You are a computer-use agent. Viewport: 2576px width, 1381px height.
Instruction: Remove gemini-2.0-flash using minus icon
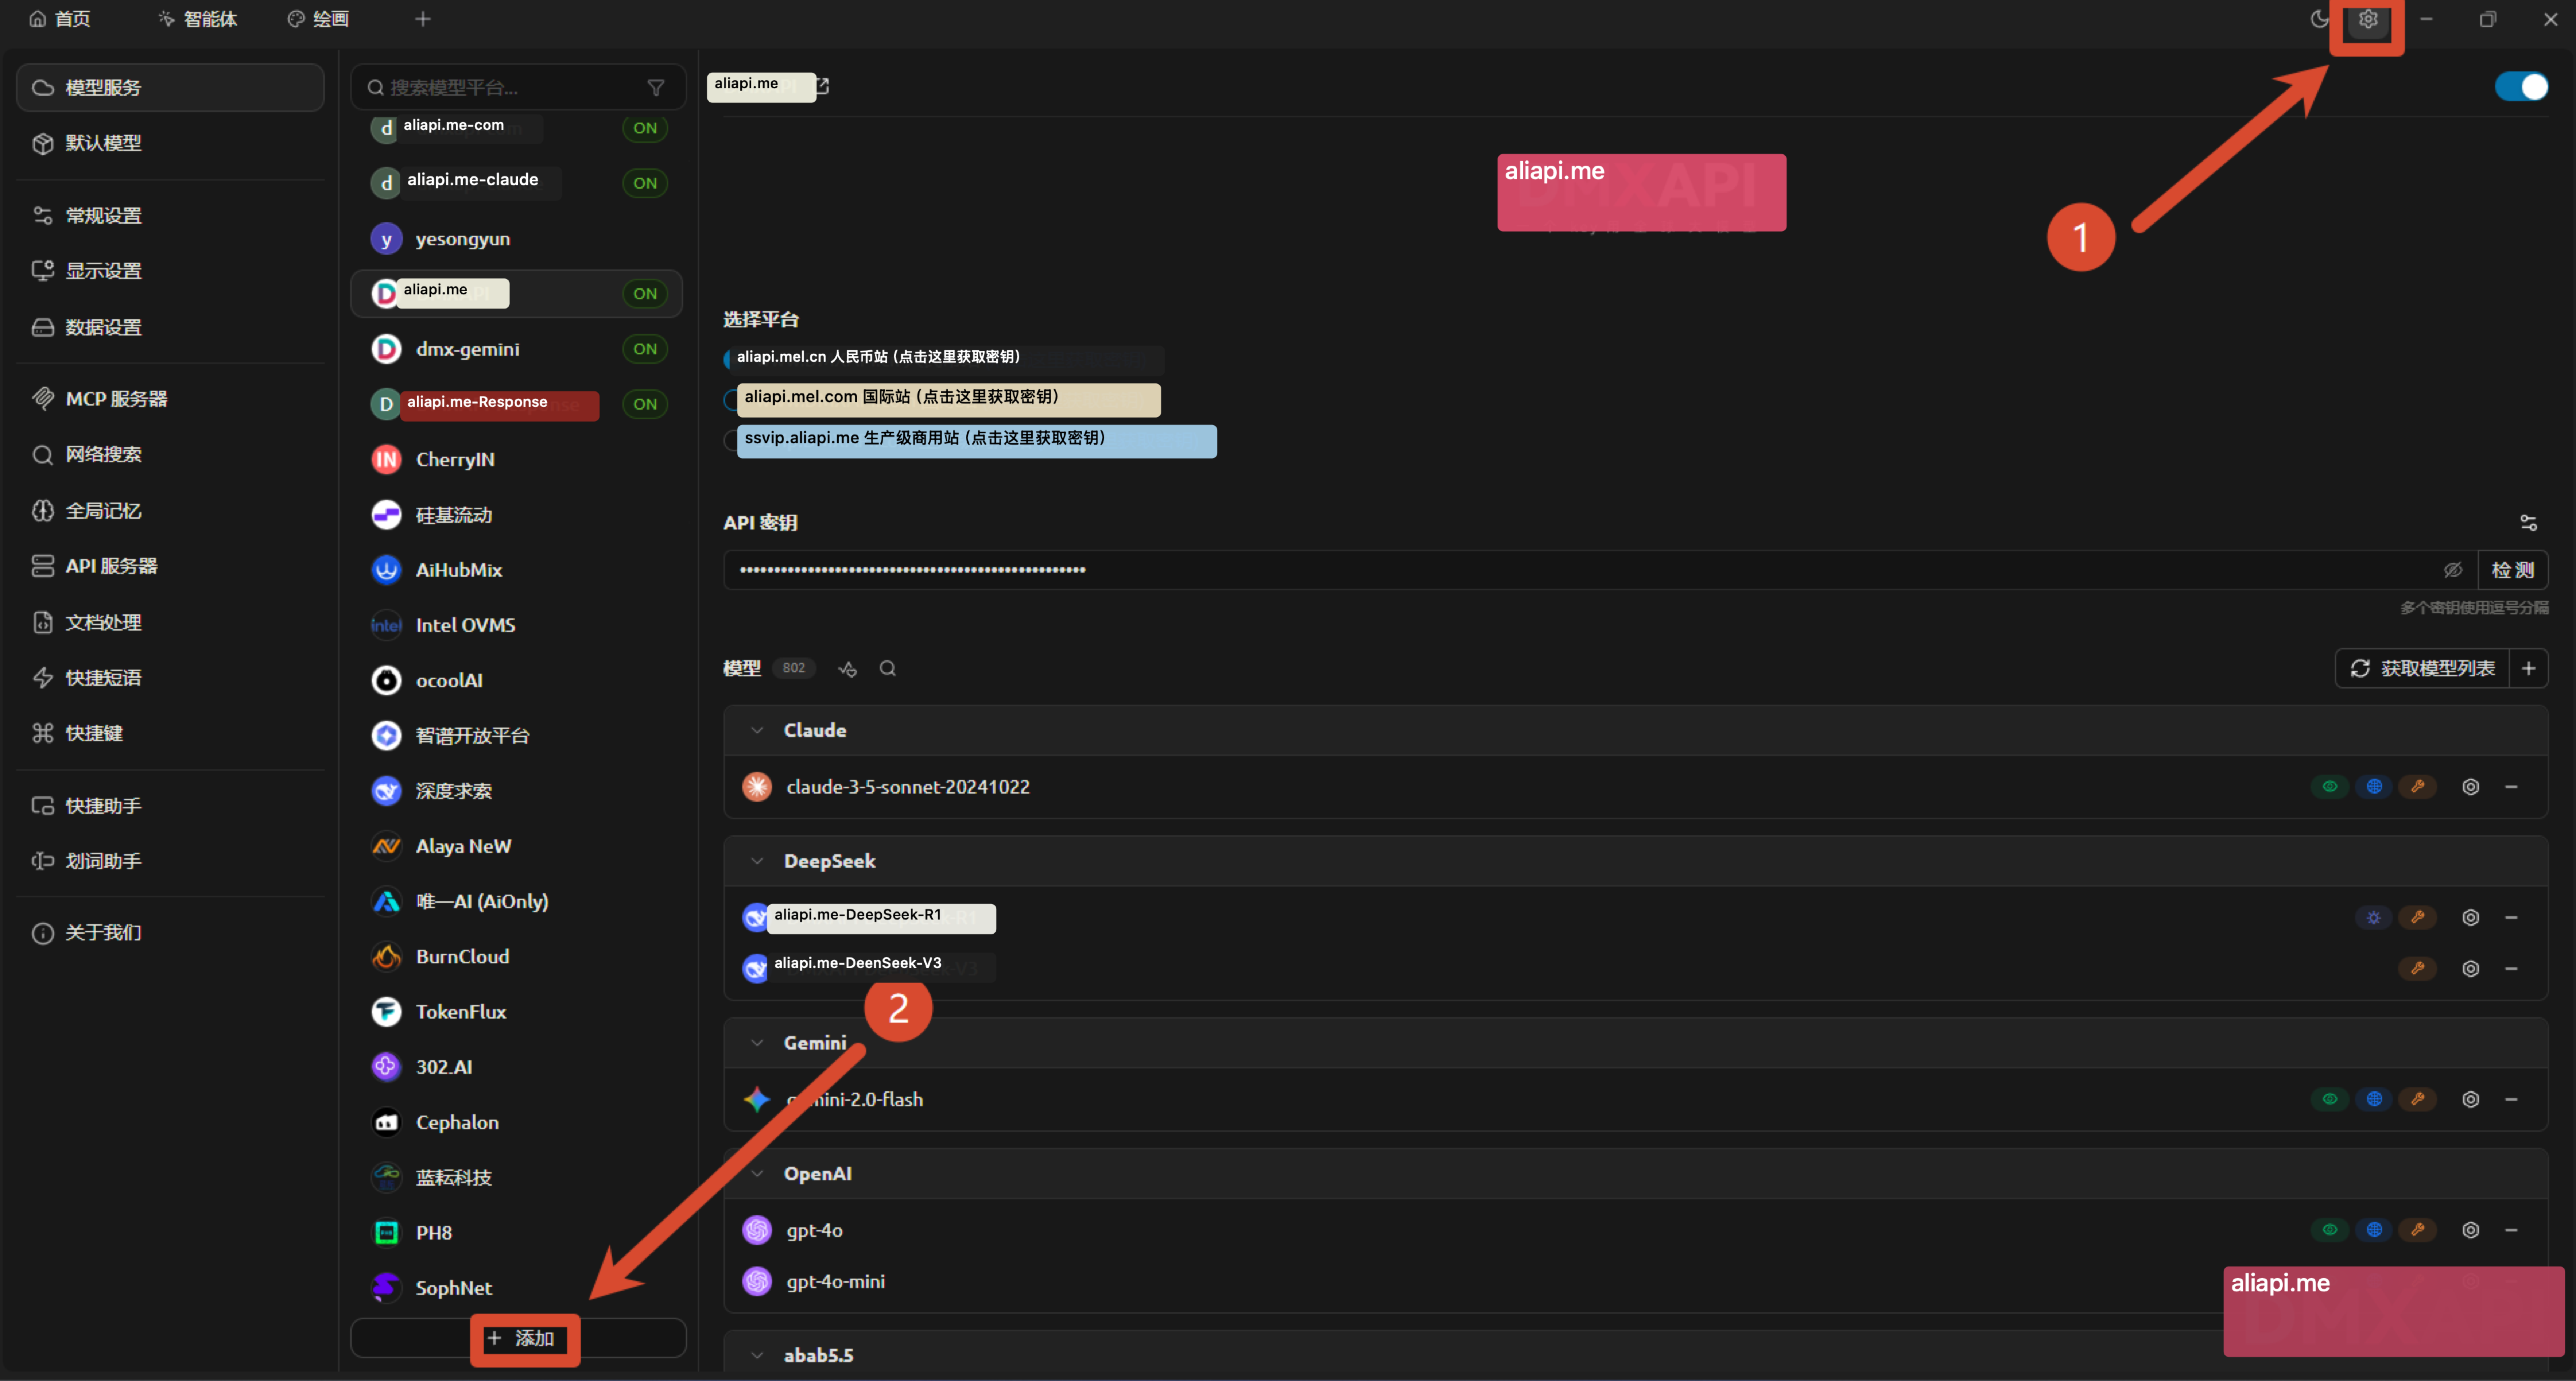(x=2511, y=1099)
